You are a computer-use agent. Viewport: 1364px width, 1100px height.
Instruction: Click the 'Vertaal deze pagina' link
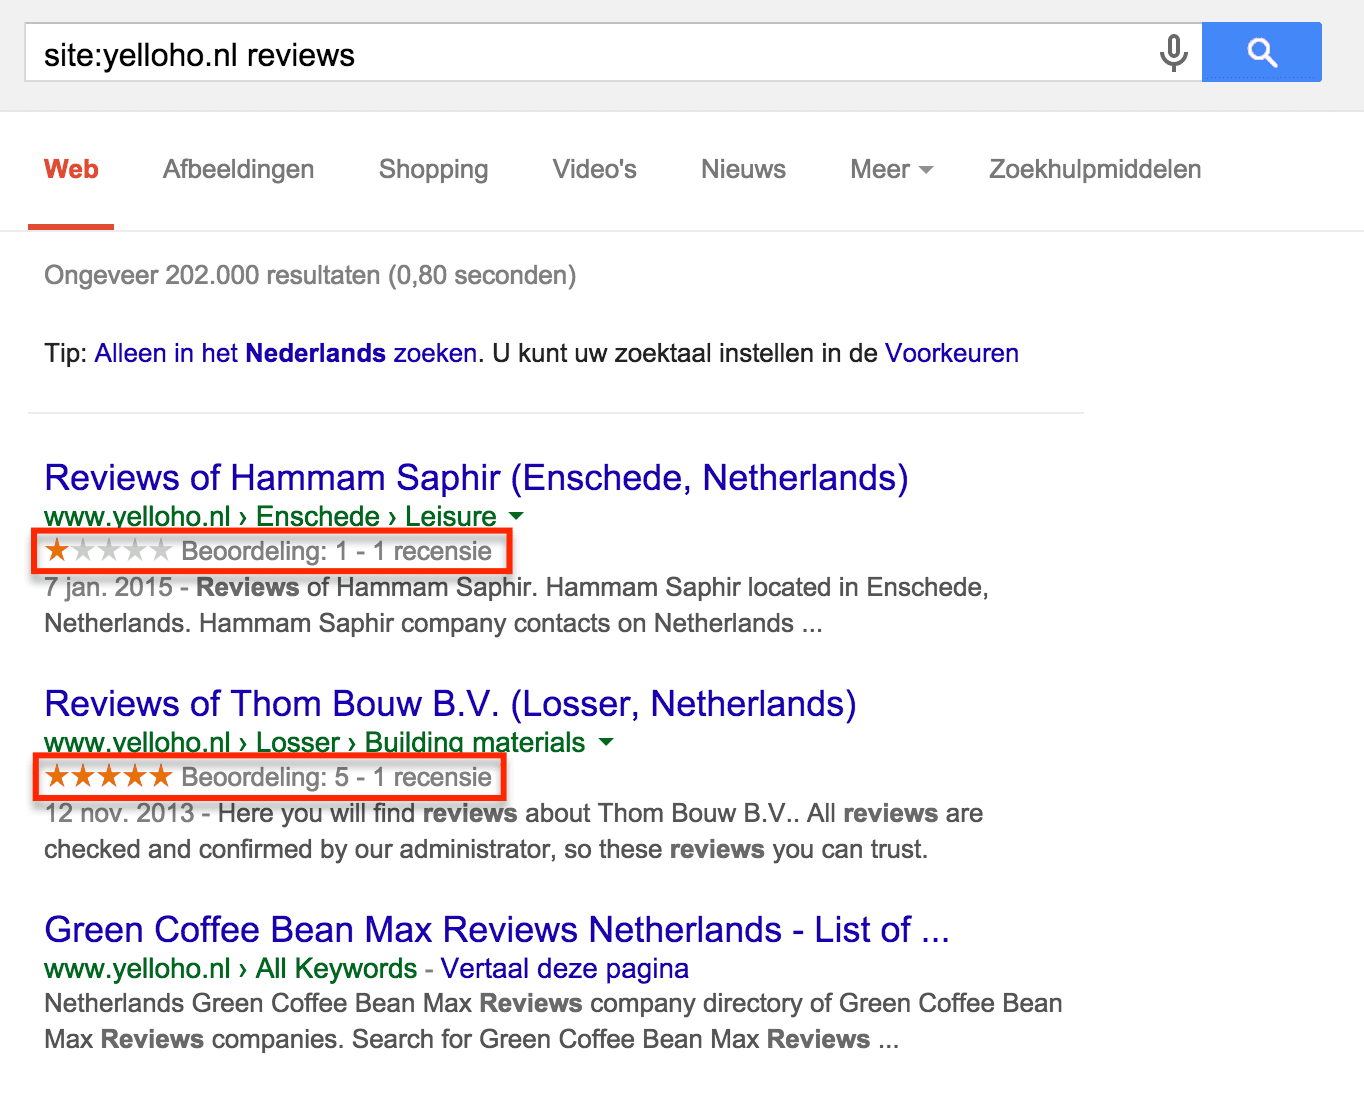pos(565,968)
